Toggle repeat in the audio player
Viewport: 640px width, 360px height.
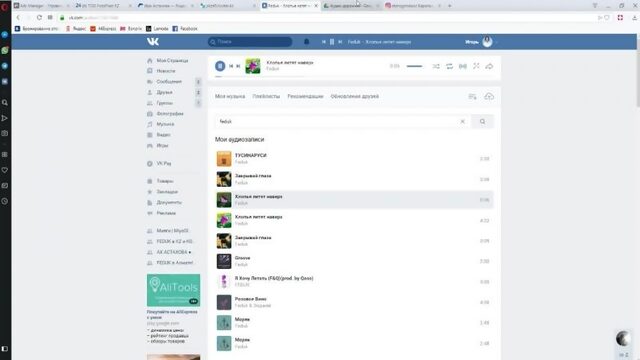449,66
